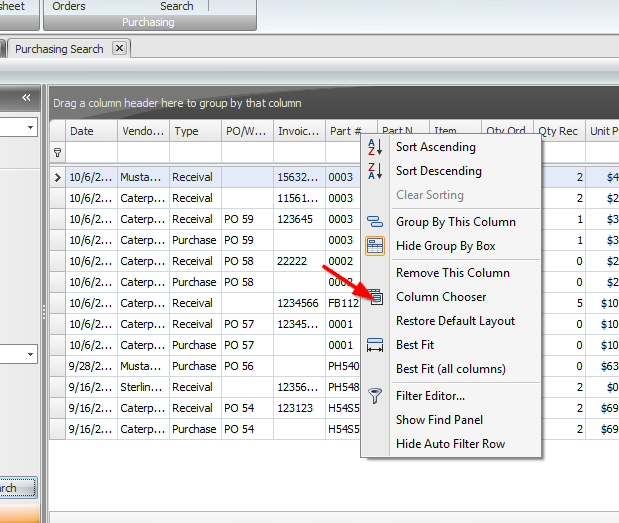This screenshot has height=523, width=619.
Task: Choose Sort Ascending from context menu
Action: (436, 147)
